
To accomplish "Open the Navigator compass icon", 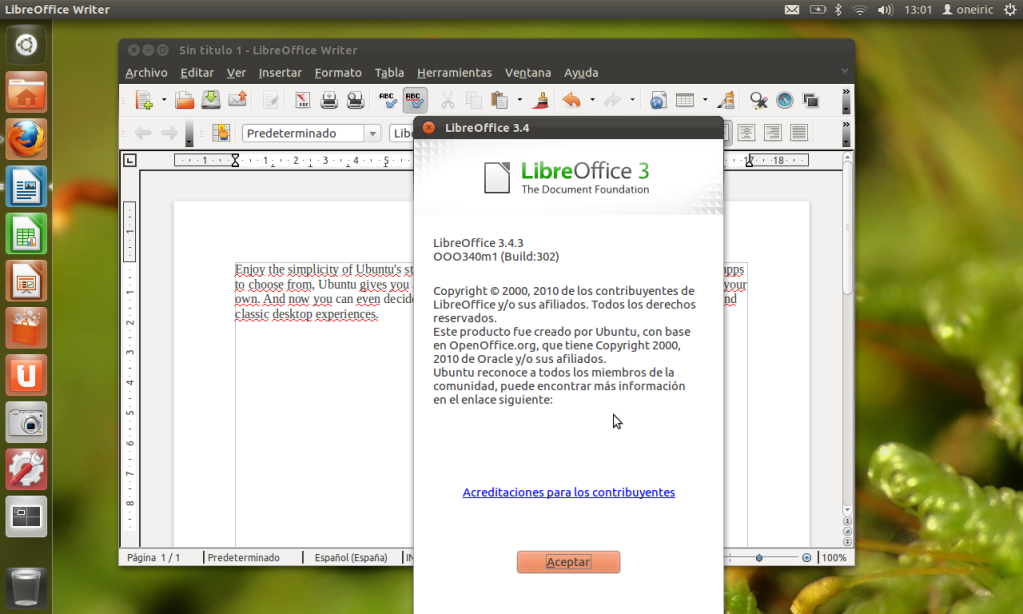I will [784, 100].
